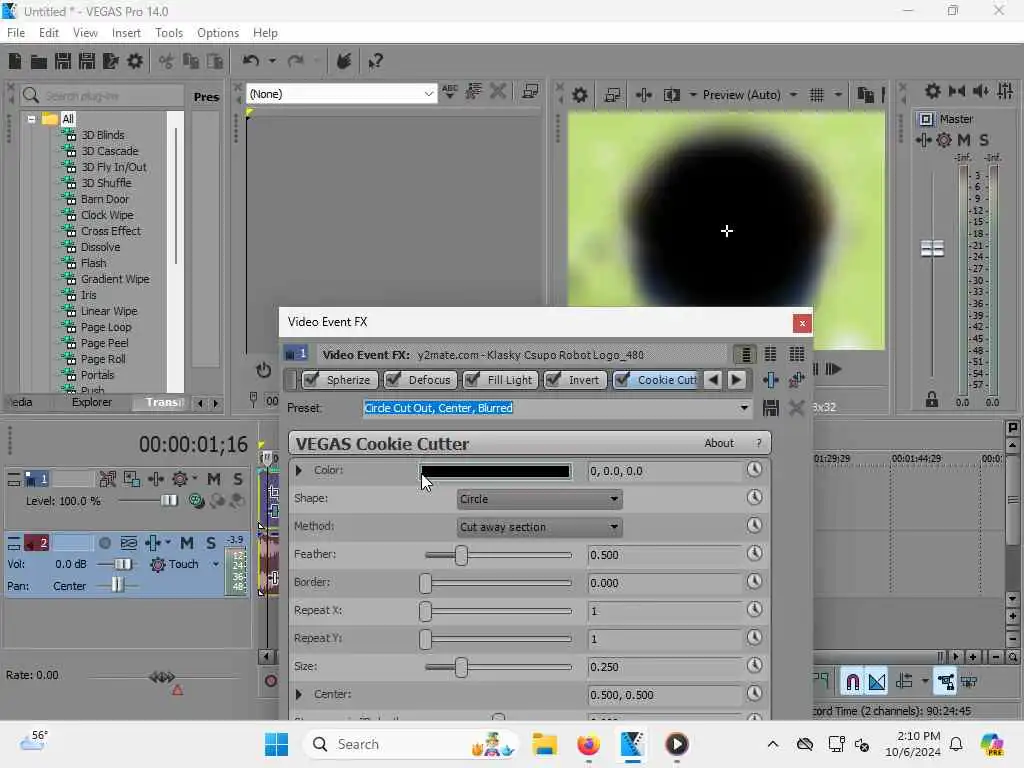
Task: Select the Gradient Wipe transition
Action: [x=115, y=279]
